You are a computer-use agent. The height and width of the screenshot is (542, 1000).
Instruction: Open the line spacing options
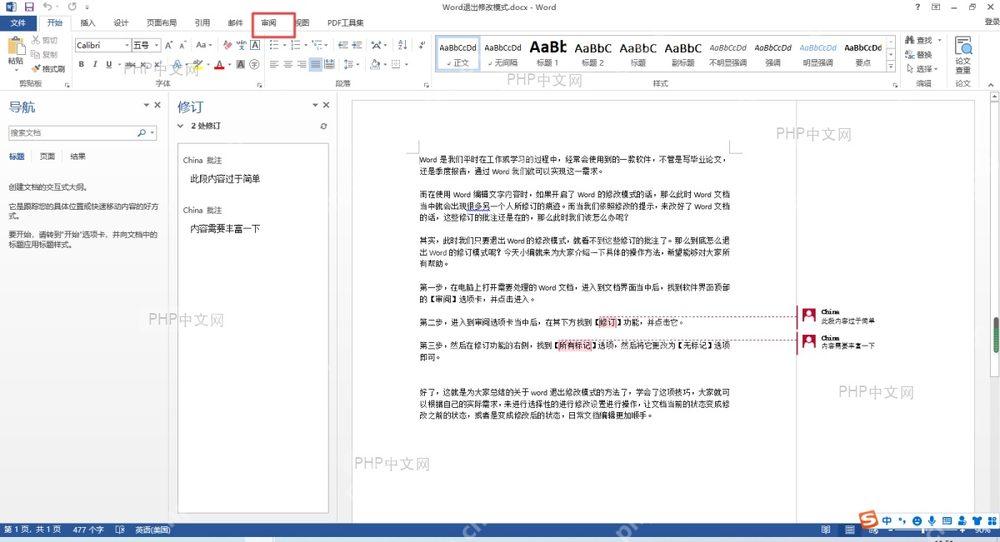tap(349, 64)
